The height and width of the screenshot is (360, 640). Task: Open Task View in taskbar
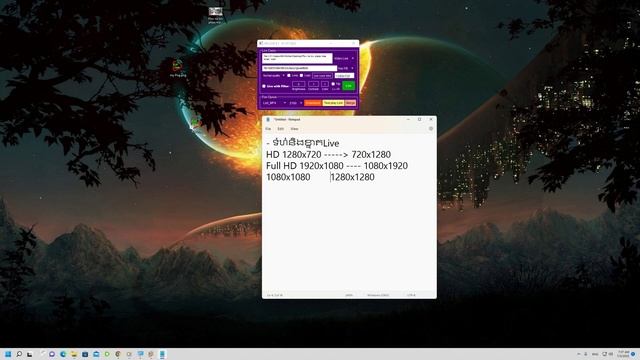(29, 354)
